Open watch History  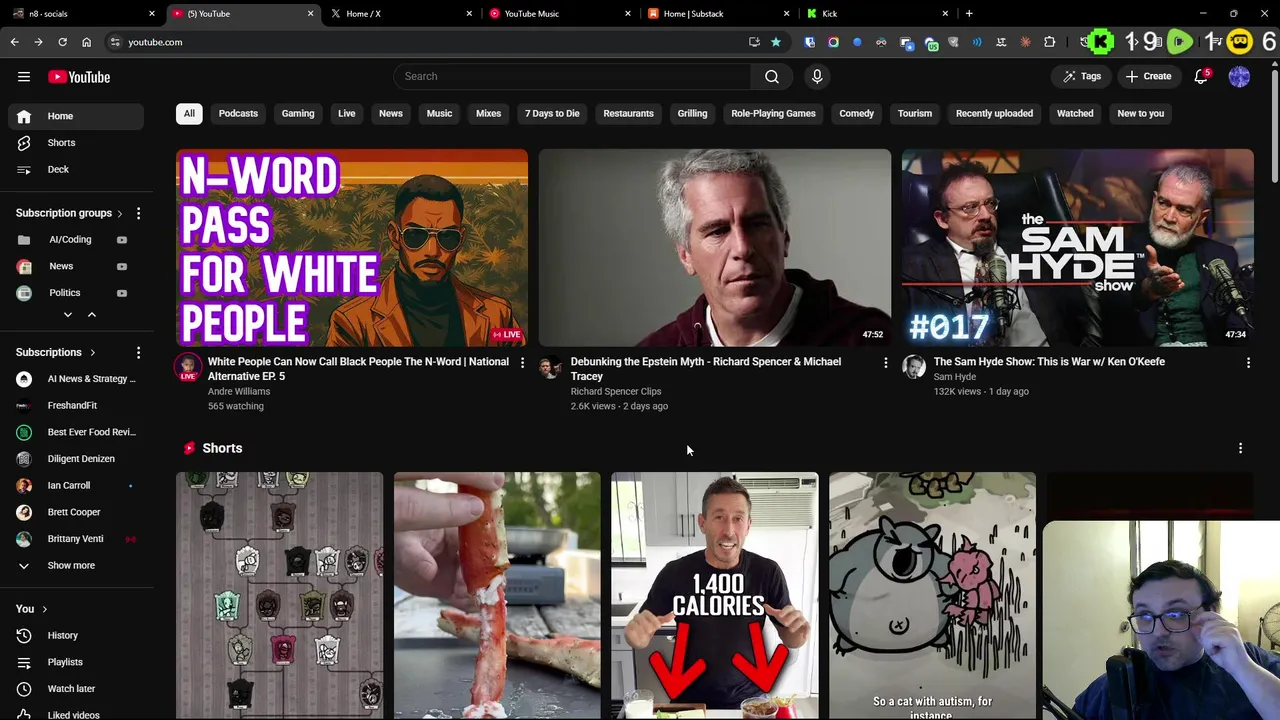[x=76, y=635]
